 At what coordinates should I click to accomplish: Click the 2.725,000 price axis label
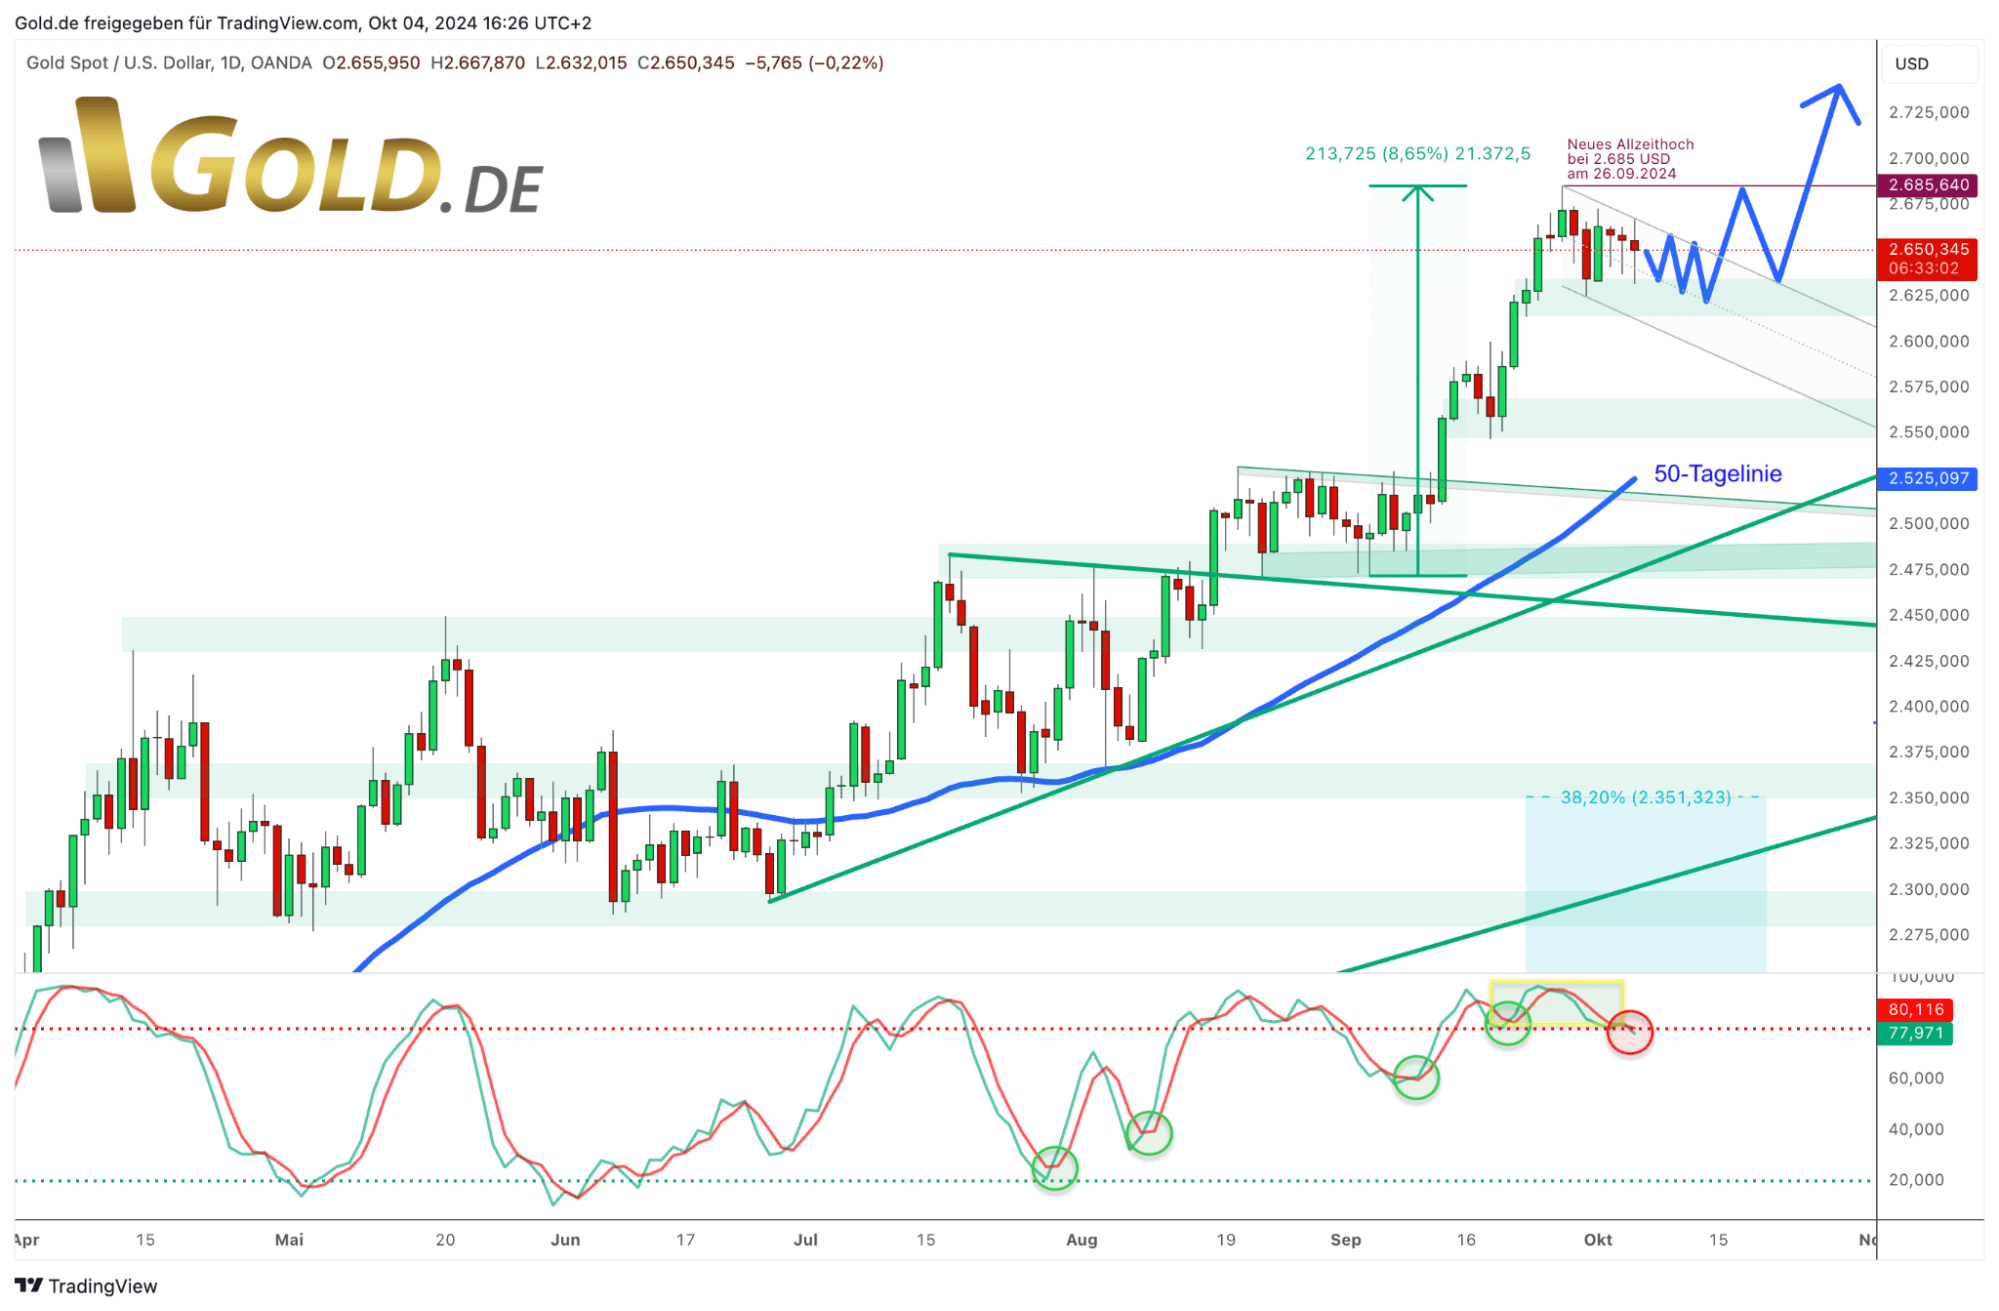[1928, 112]
